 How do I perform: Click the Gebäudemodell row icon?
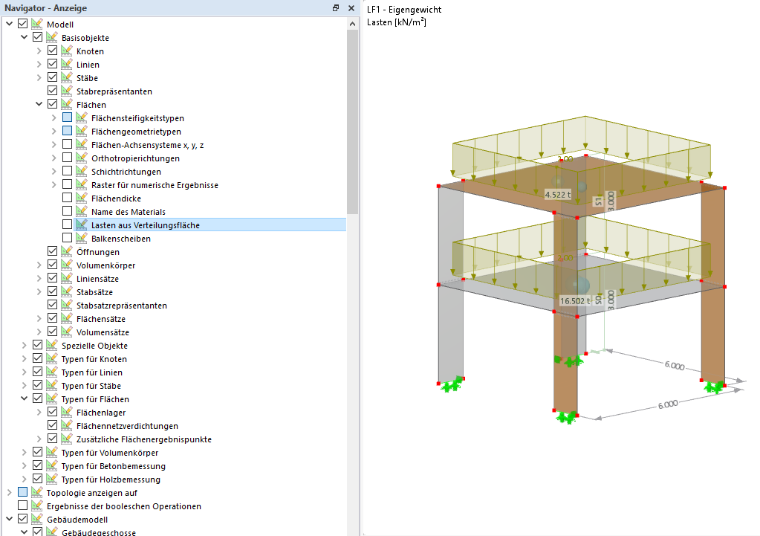coord(37,519)
